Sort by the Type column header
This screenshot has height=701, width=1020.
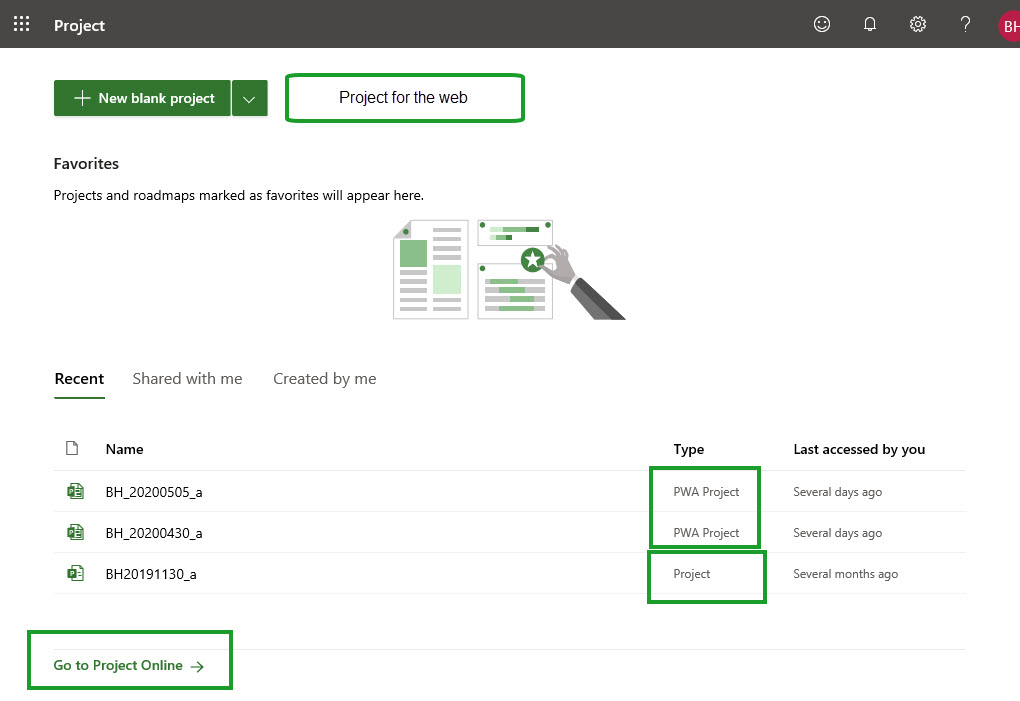coord(688,449)
